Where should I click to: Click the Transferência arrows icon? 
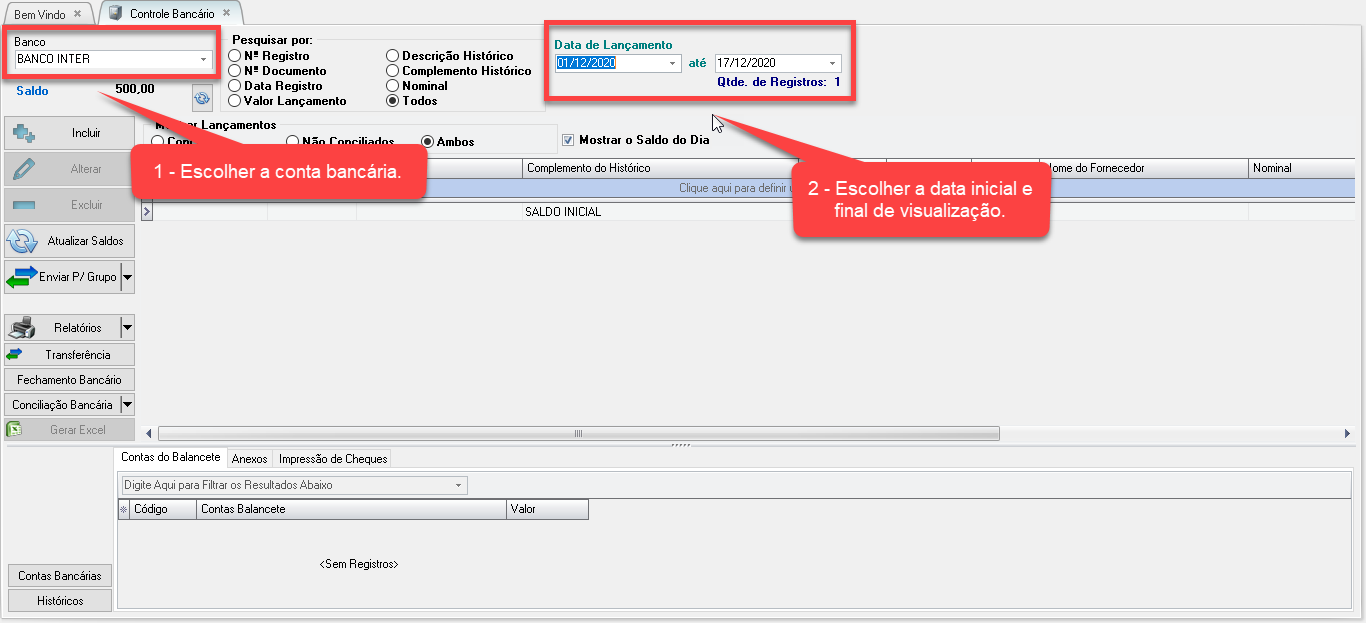click(x=14, y=355)
